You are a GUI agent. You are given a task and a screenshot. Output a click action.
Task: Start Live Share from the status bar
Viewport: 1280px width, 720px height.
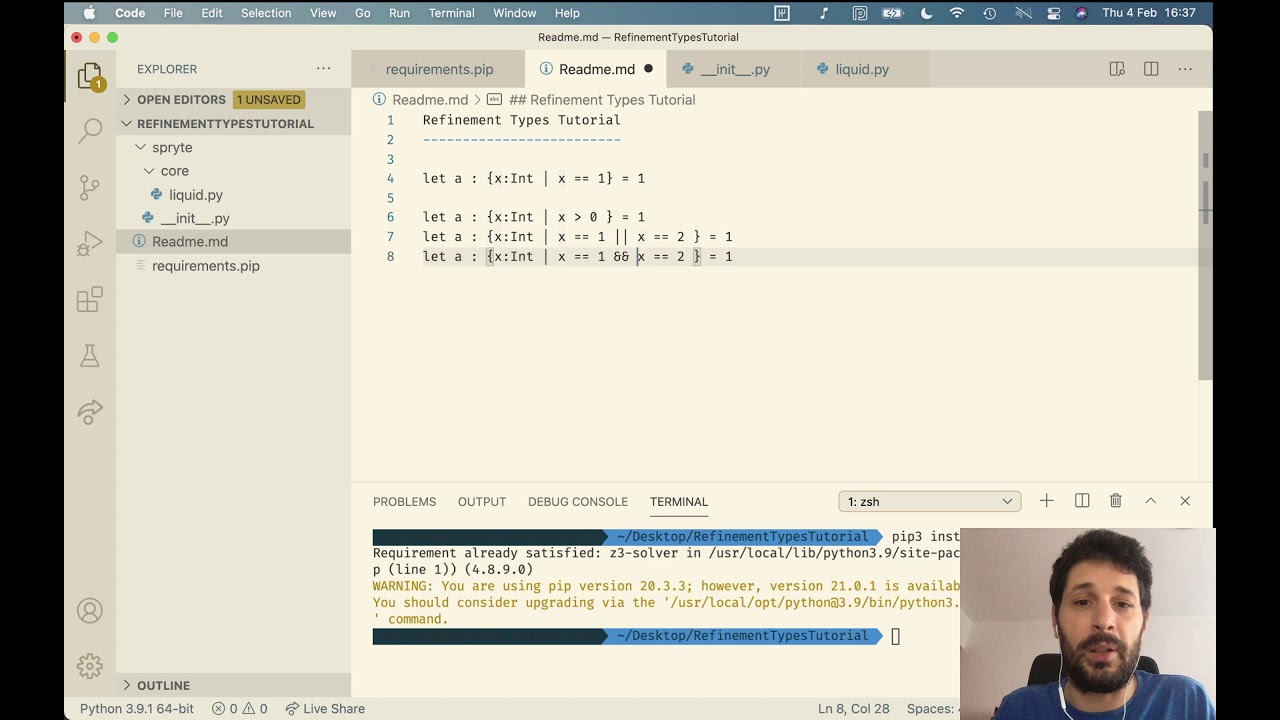tap(325, 708)
